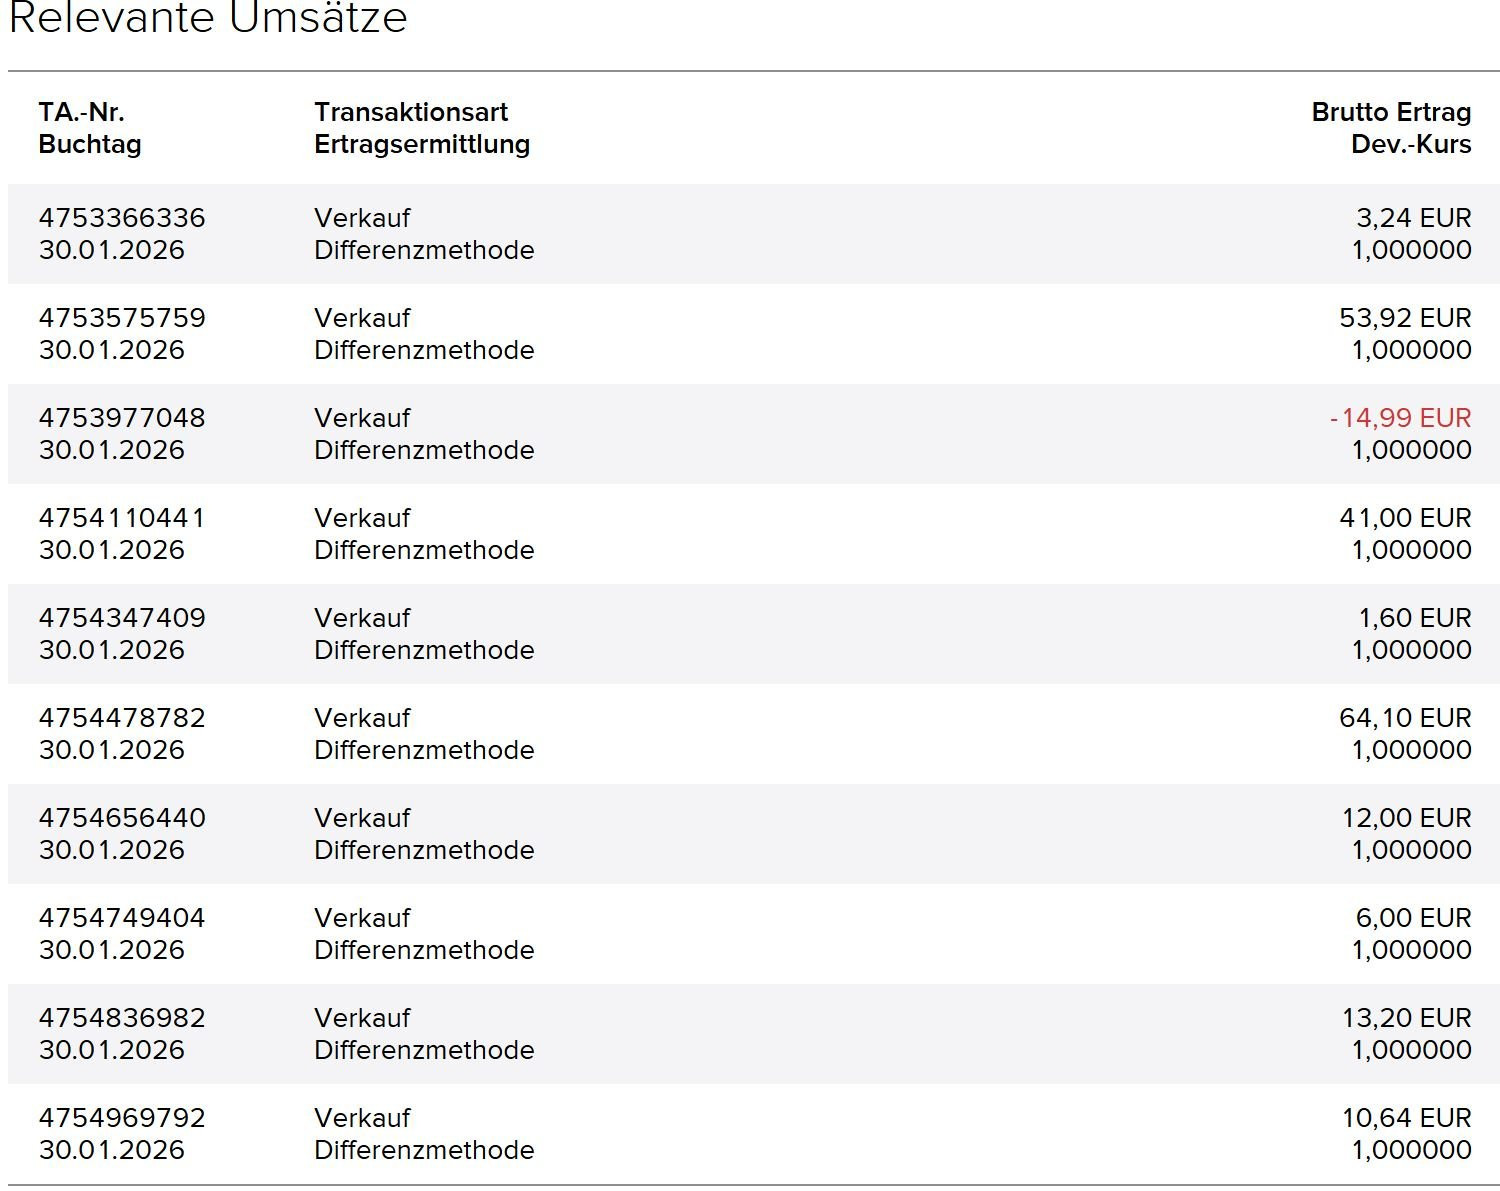
Task: Click the negative -14,99 EUR amount
Action: click(1400, 418)
